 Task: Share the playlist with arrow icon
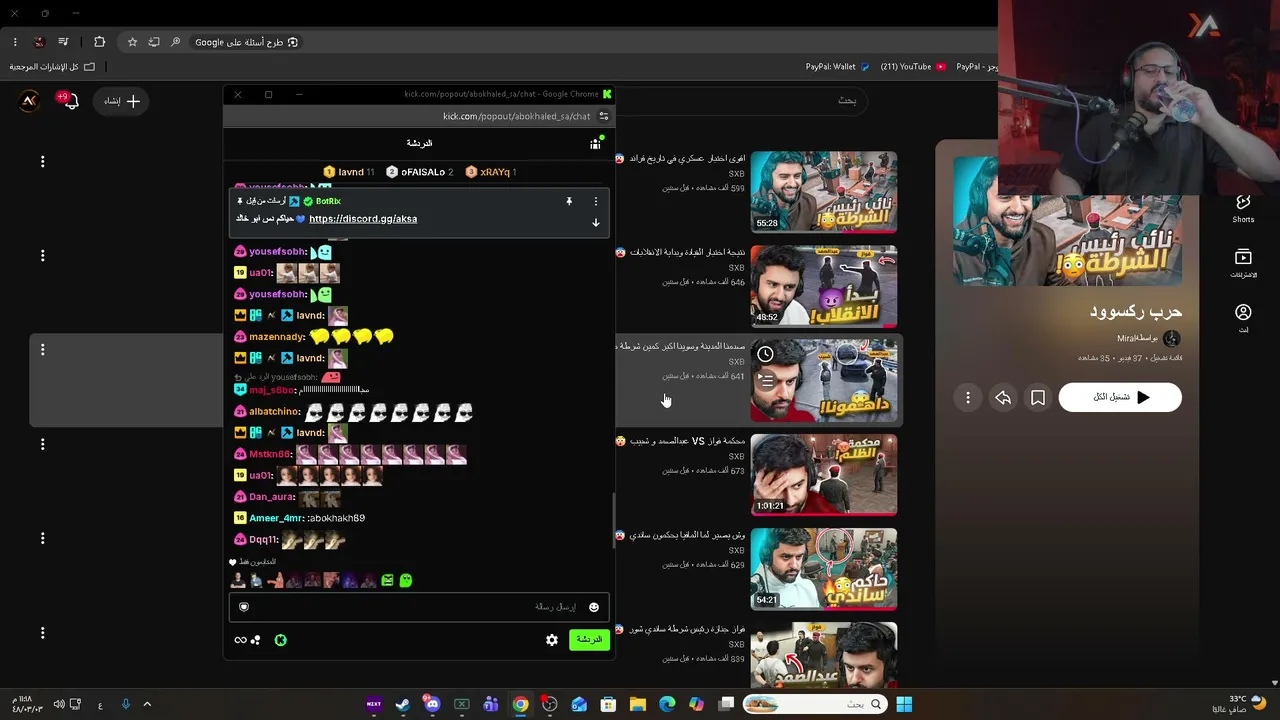1003,398
